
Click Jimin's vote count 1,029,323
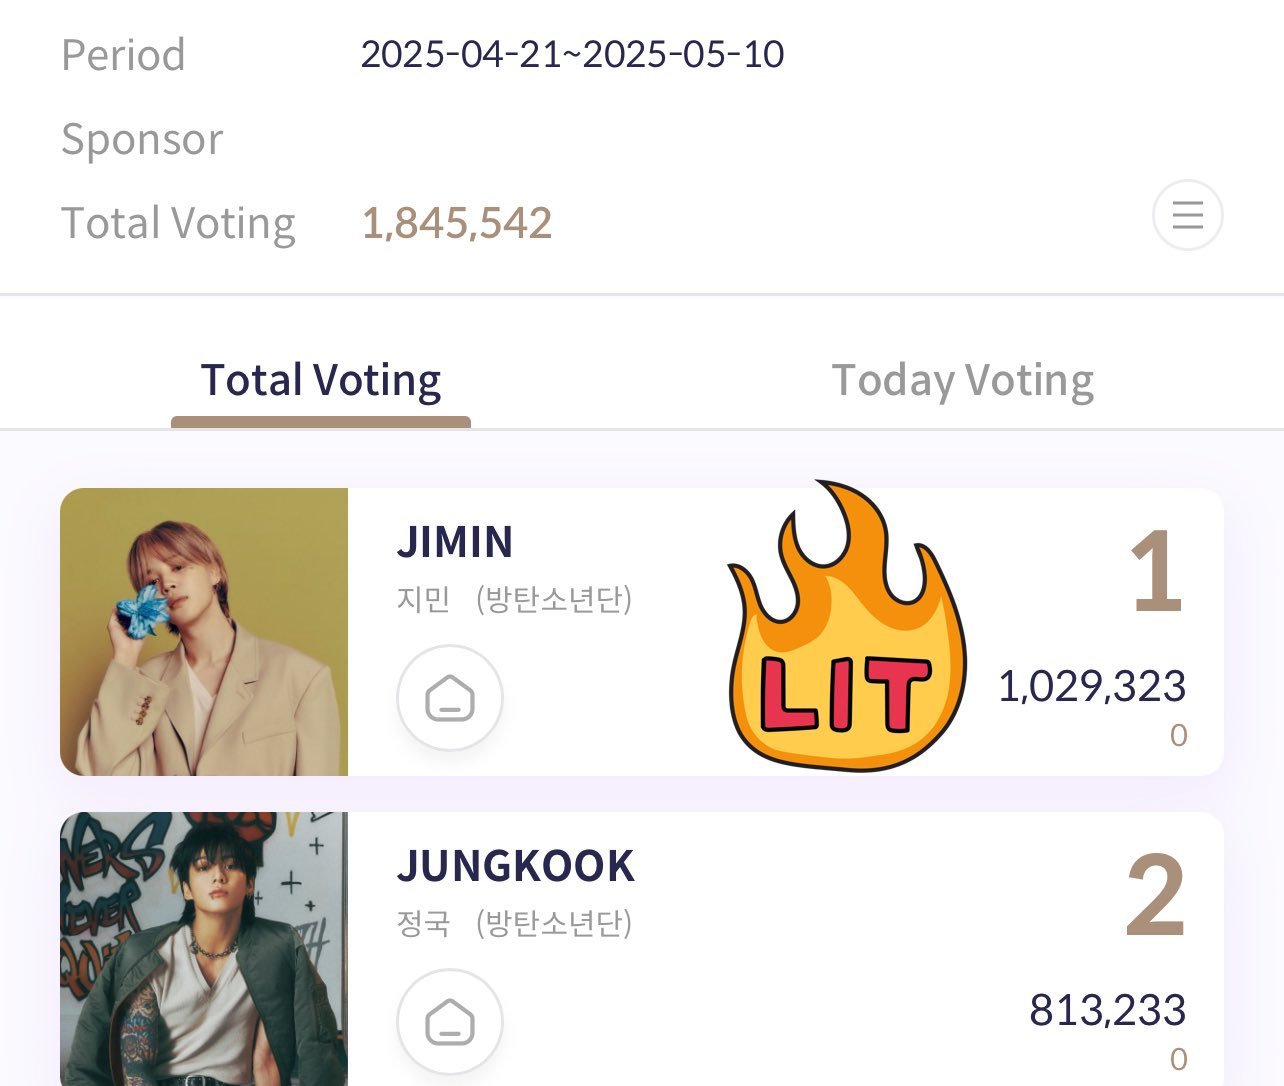pyautogui.click(x=1092, y=686)
